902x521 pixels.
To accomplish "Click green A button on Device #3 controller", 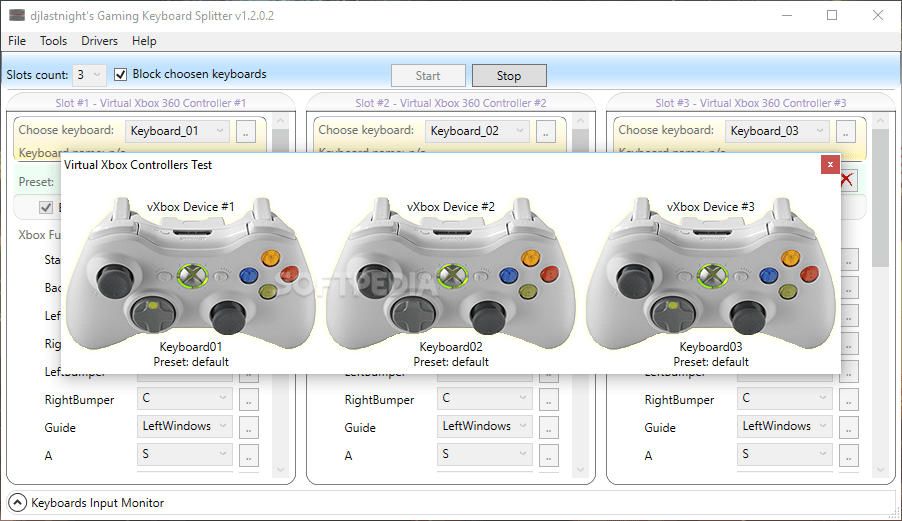I will (x=788, y=292).
